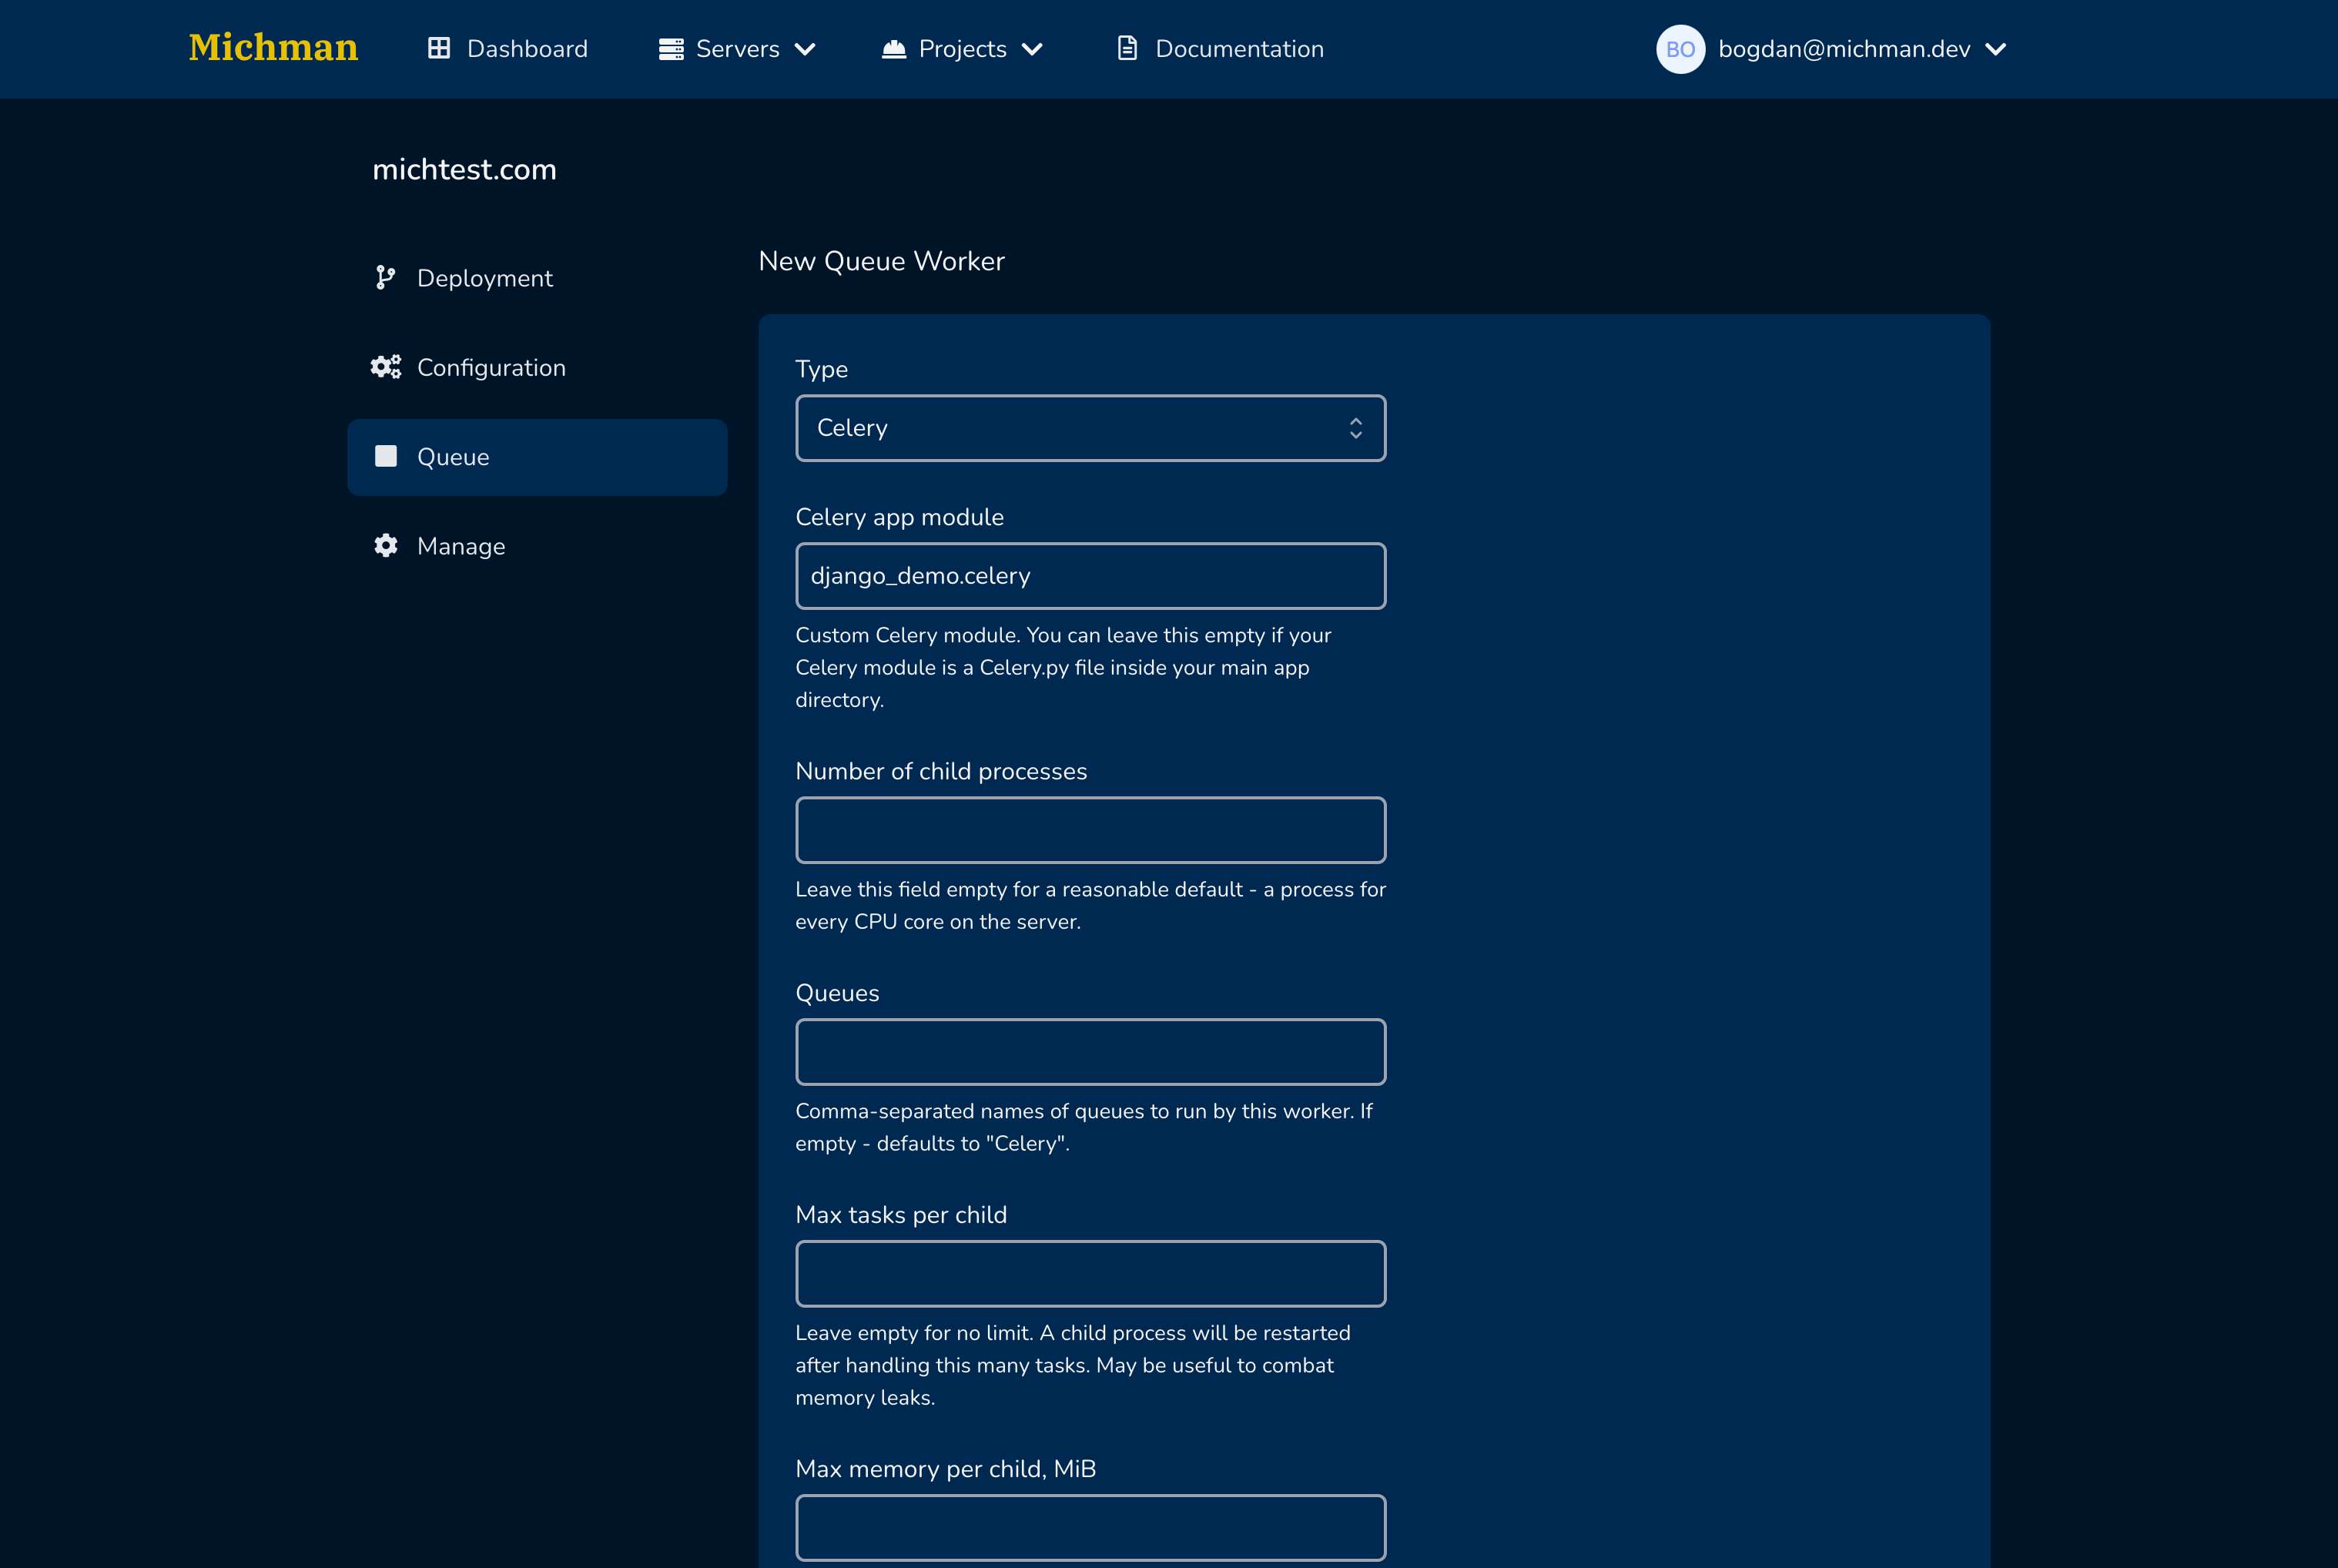2338x1568 pixels.
Task: Click the Documentation file icon
Action: (x=1127, y=48)
